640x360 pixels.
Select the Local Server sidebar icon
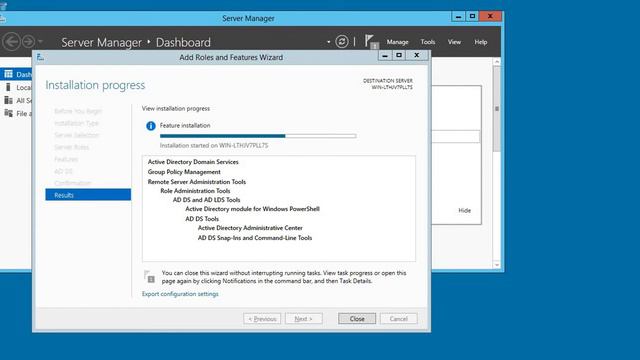point(8,87)
